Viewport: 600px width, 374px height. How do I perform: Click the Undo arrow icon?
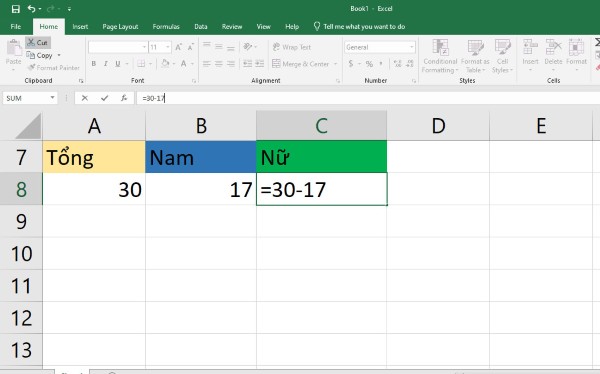coord(32,8)
